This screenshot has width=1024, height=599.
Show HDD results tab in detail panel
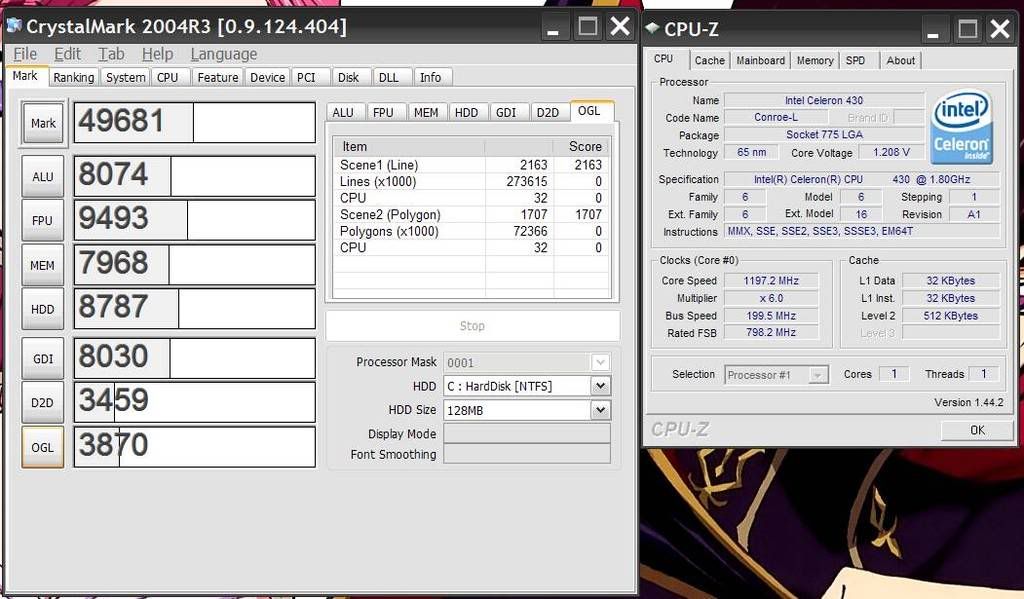(466, 112)
